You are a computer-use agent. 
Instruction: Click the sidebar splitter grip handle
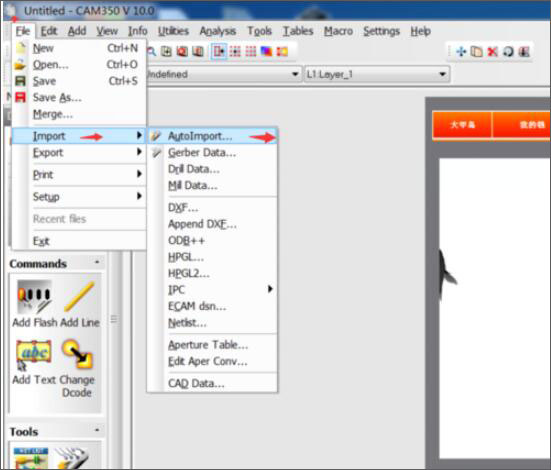[x=114, y=318]
